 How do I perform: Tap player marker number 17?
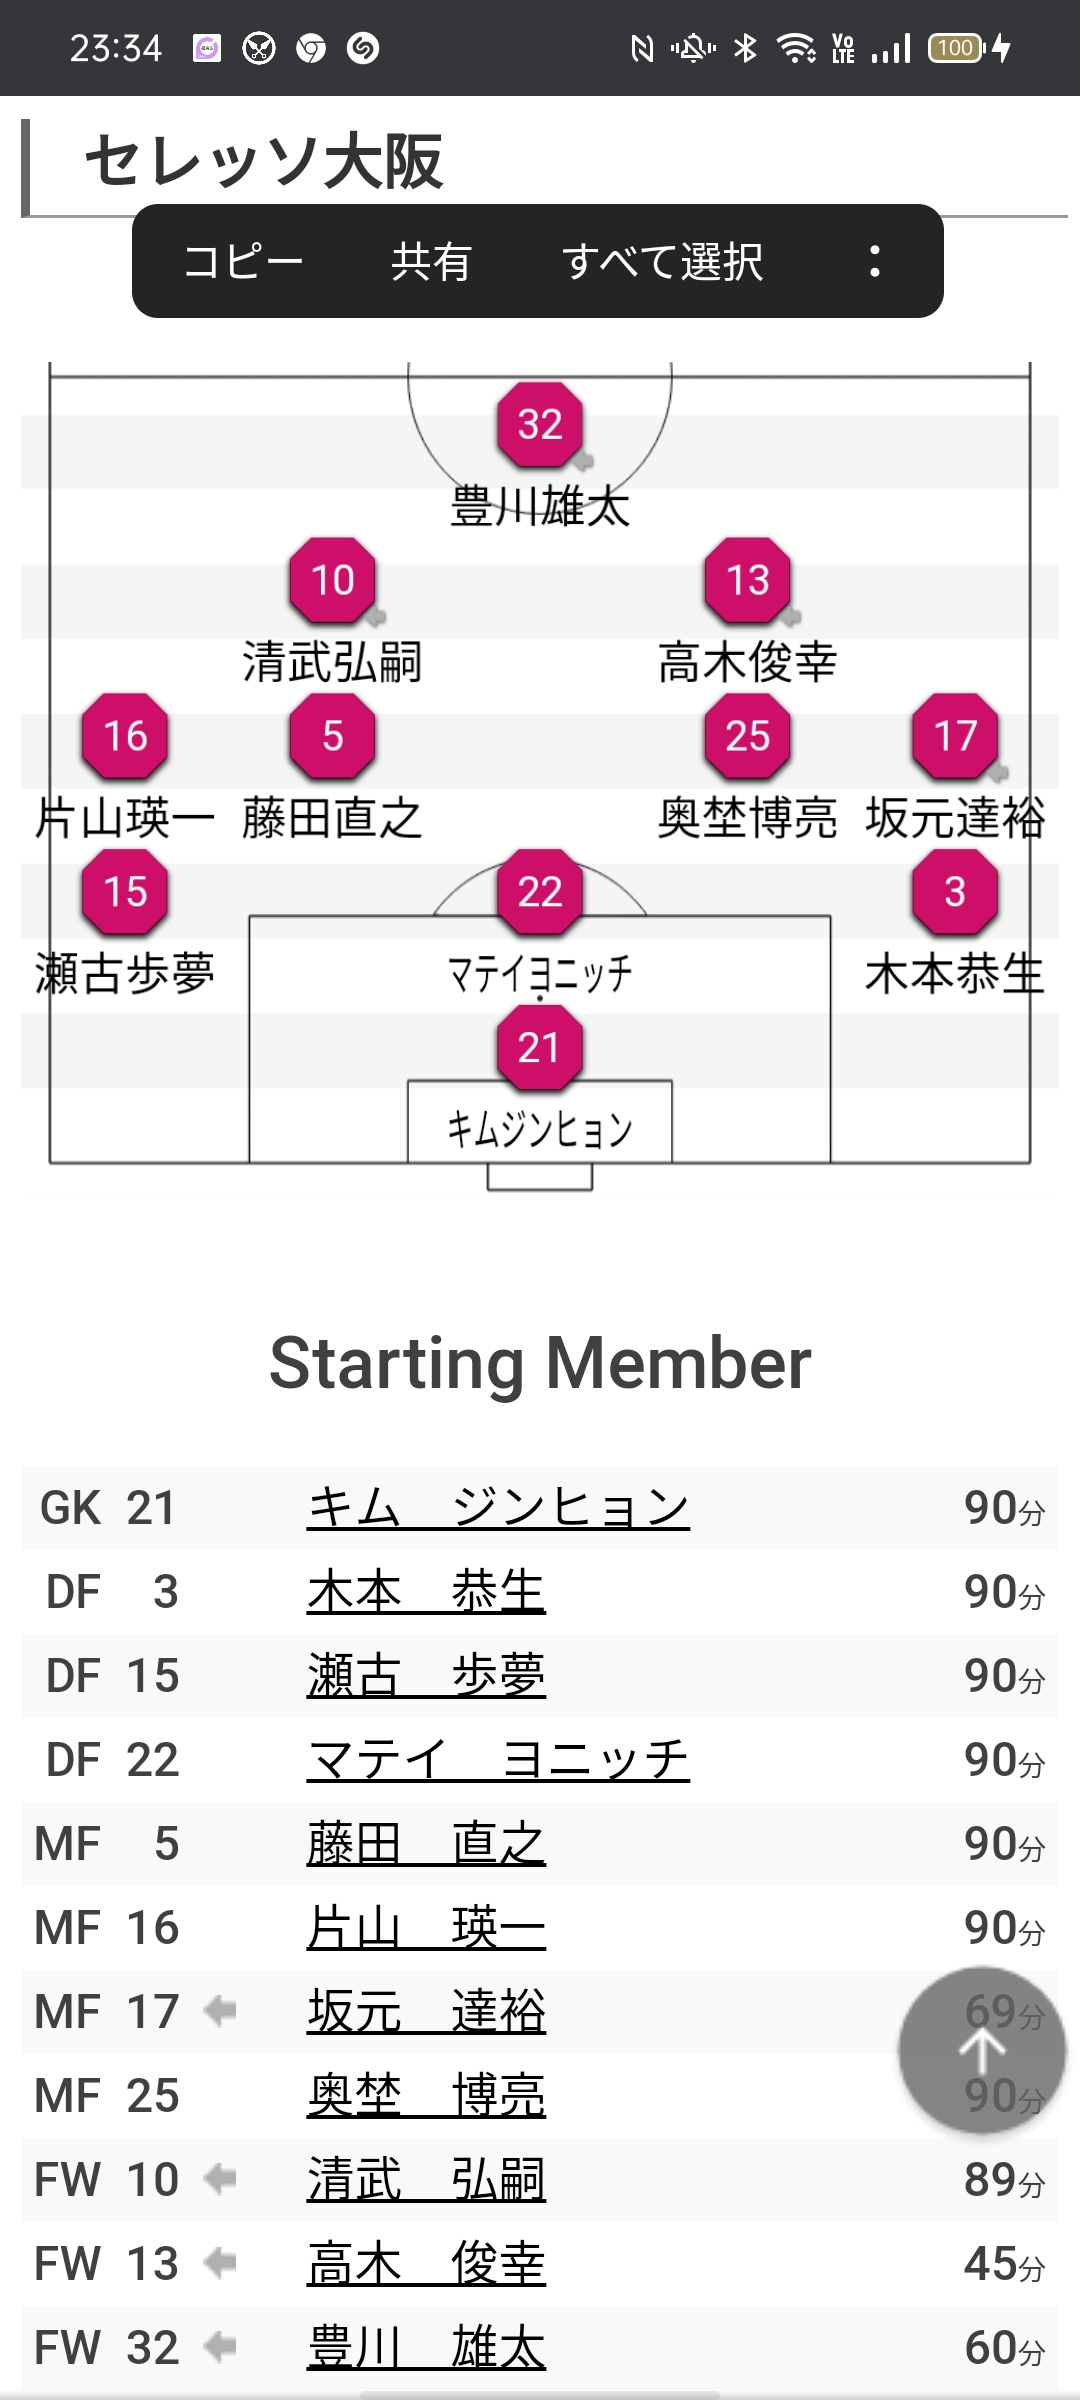[x=955, y=737]
